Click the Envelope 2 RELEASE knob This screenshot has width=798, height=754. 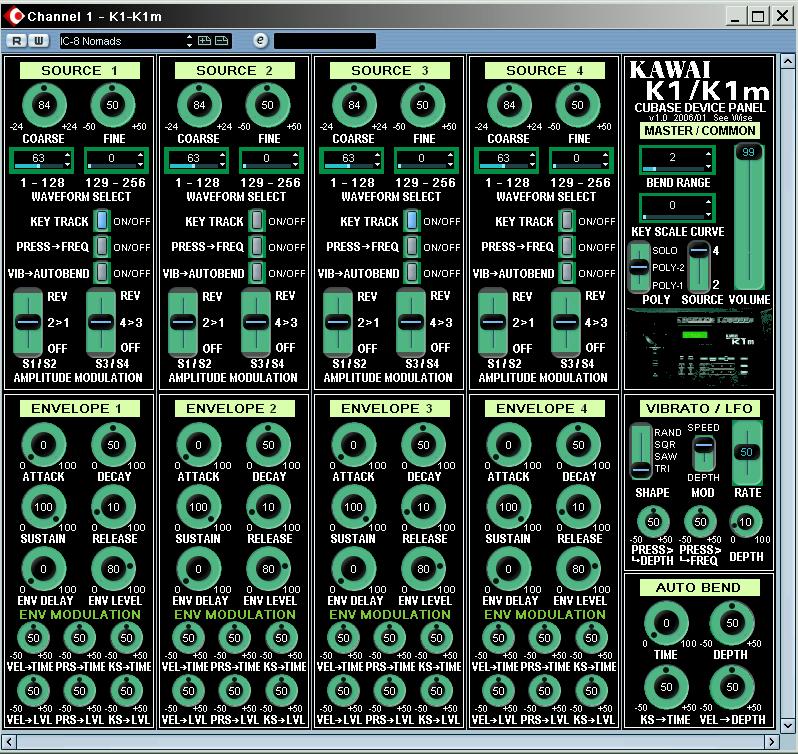[268, 507]
